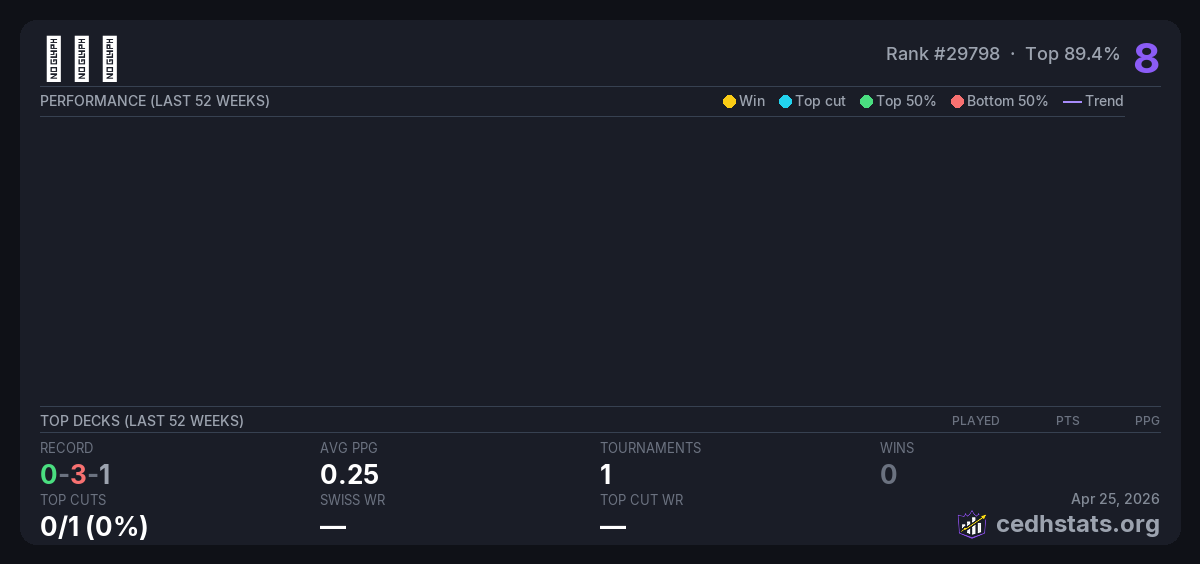This screenshot has height=564, width=1200.
Task: Sort by the PPG column header
Action: (x=1147, y=421)
